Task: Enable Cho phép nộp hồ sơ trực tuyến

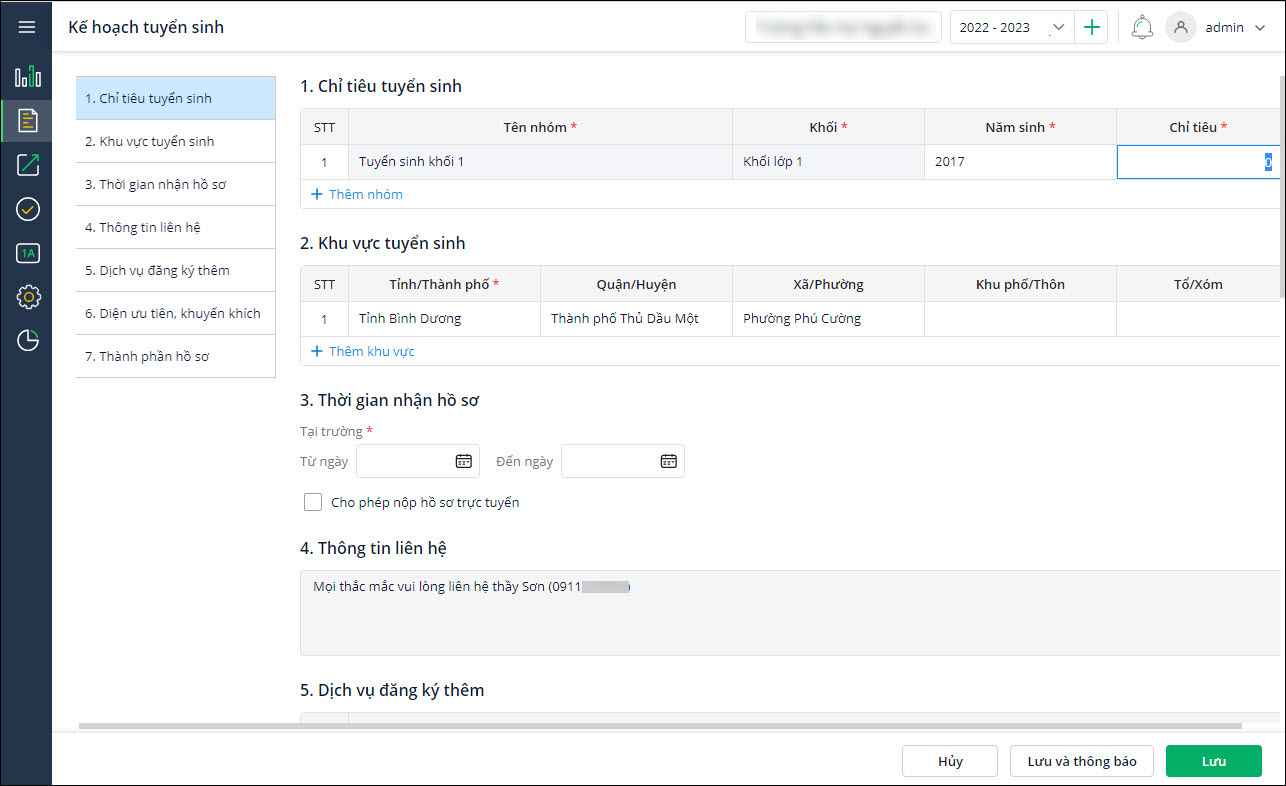Action: pyautogui.click(x=313, y=502)
